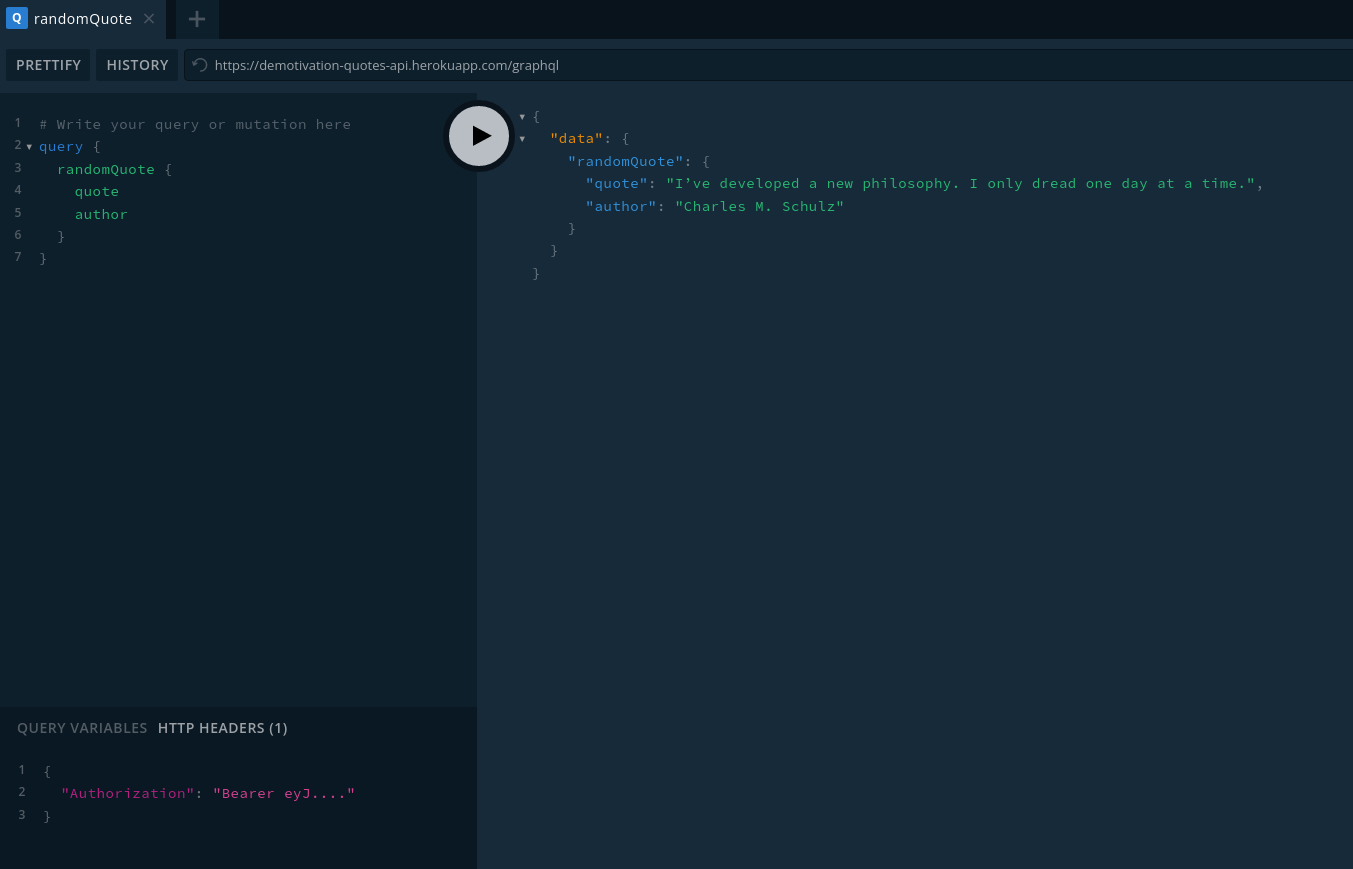
Task: Click the "Charles M. Schulz" value
Action: tap(760, 207)
